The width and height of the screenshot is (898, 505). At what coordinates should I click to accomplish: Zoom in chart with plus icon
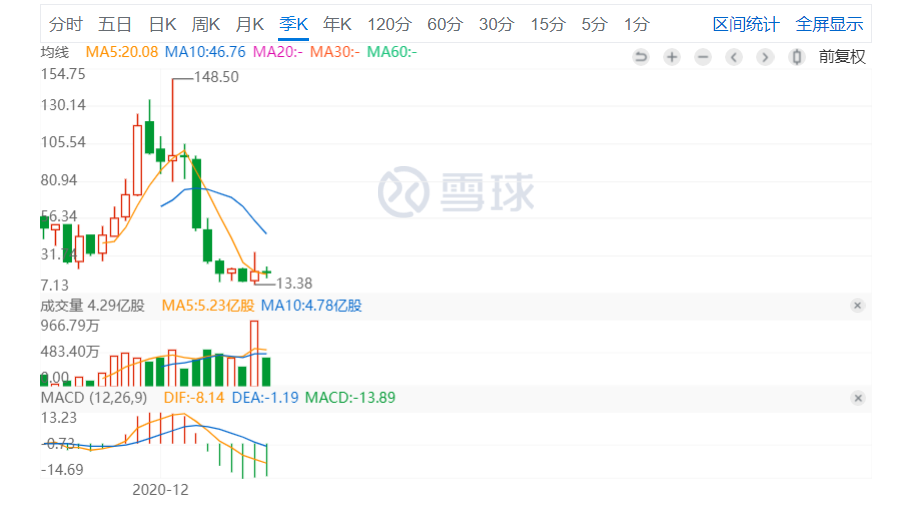(672, 57)
